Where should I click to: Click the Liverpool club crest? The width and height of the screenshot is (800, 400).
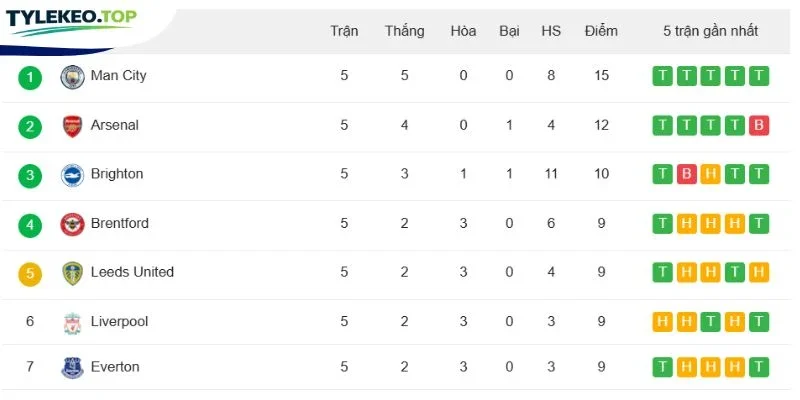(72, 323)
